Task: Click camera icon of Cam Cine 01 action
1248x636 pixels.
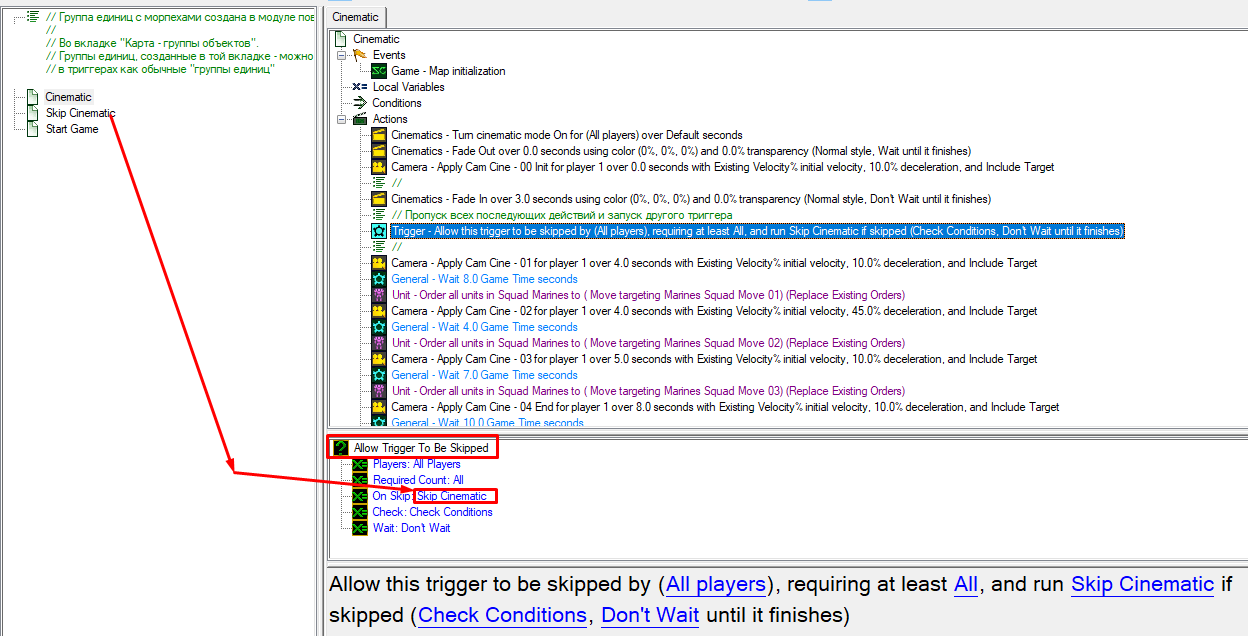Action: click(379, 263)
